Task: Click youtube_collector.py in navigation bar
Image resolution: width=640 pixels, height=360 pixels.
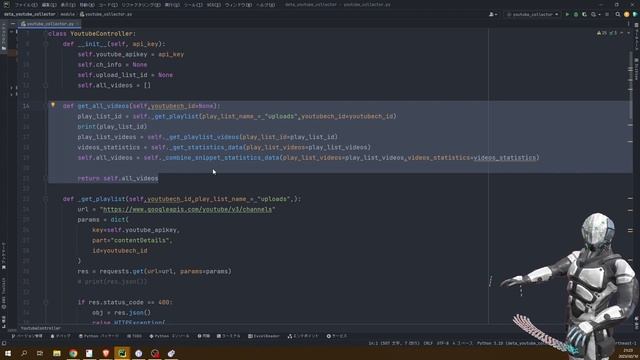Action: [106, 14]
